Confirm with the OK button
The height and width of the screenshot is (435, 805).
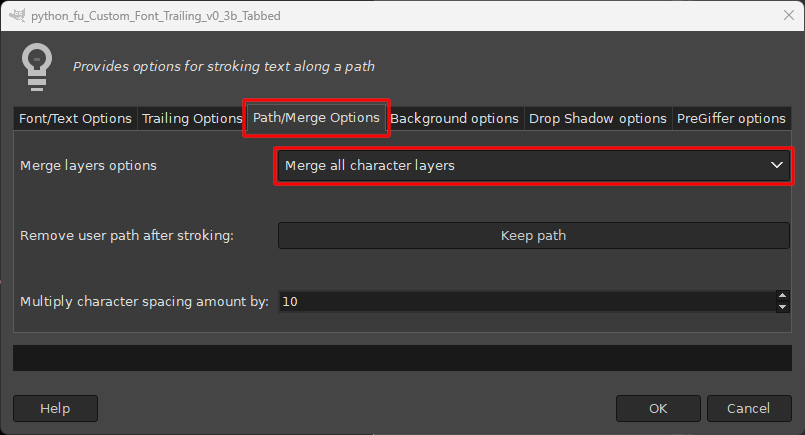[x=658, y=408]
